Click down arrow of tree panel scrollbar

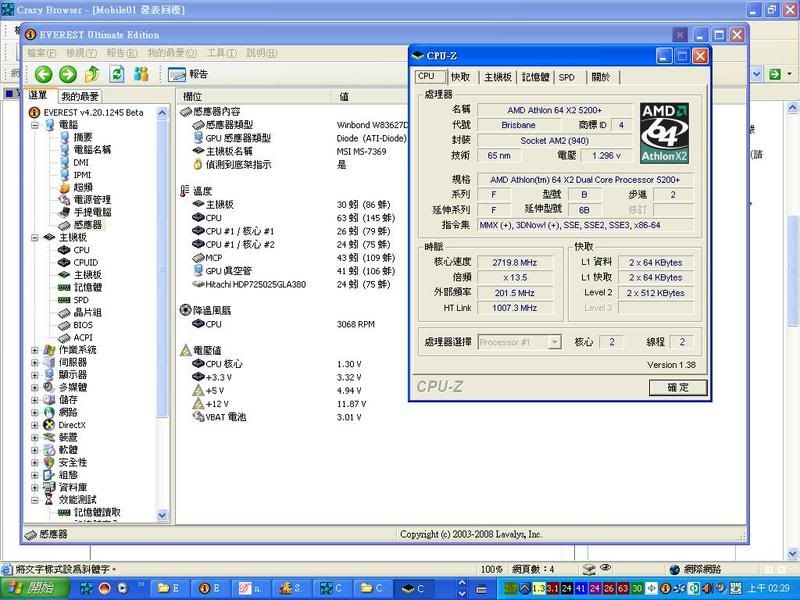click(164, 515)
